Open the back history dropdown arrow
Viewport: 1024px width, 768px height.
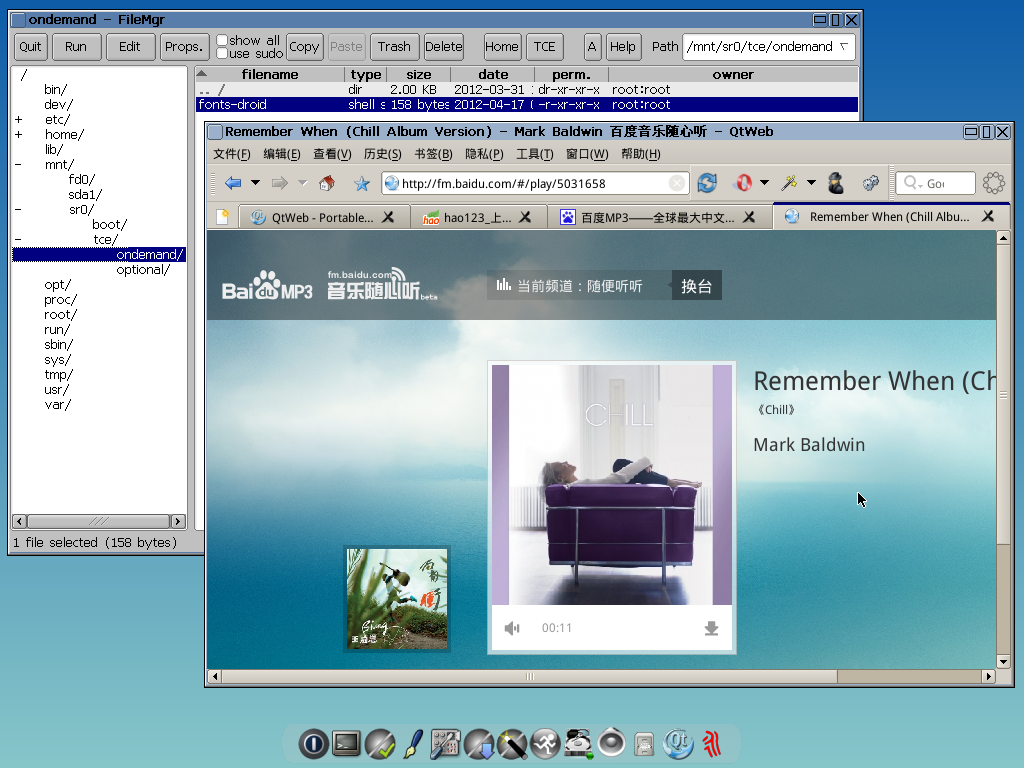click(x=255, y=183)
